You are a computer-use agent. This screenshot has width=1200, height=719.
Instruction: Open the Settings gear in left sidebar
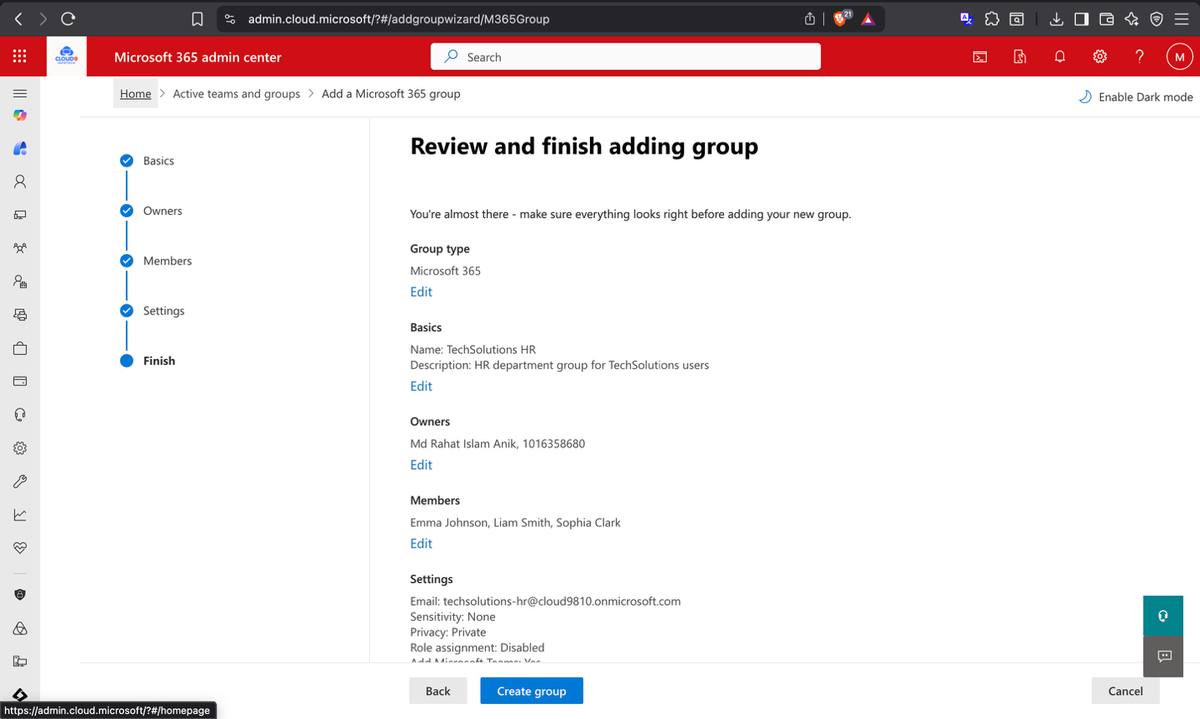(x=19, y=448)
